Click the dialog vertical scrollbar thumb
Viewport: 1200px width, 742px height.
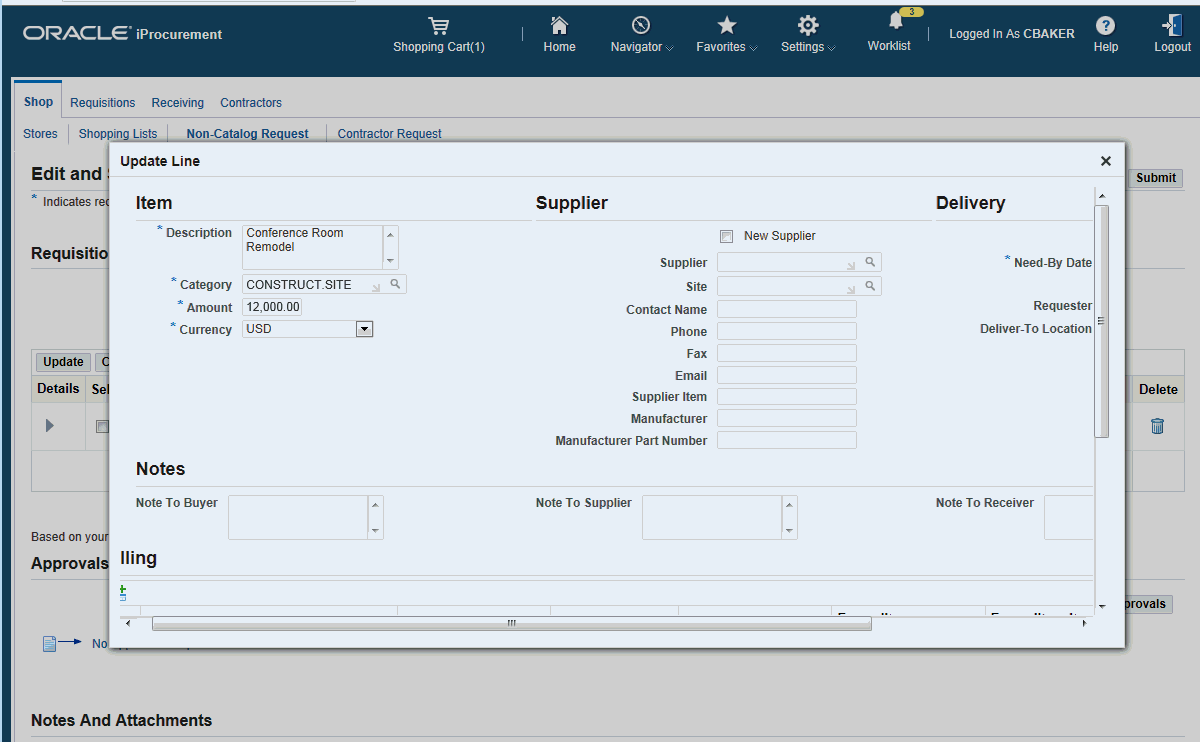tap(1102, 321)
